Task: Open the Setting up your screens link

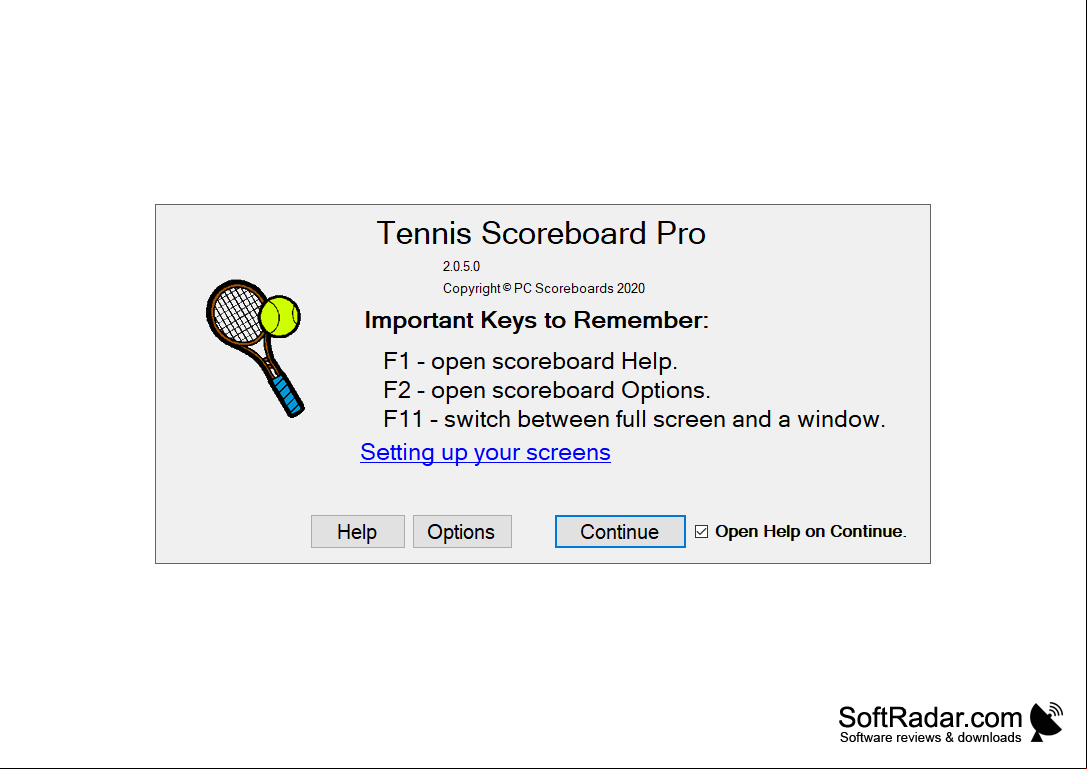Action: [485, 452]
